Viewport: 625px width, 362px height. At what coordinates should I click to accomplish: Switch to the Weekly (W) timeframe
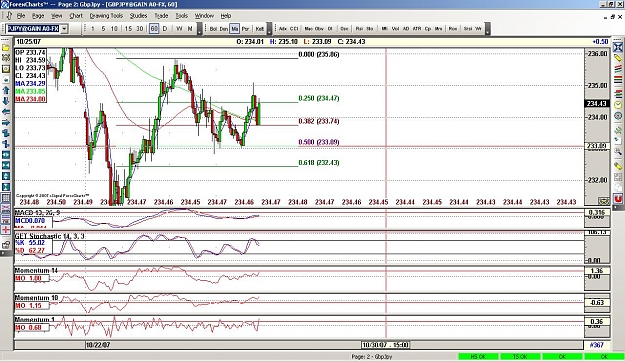[179, 29]
